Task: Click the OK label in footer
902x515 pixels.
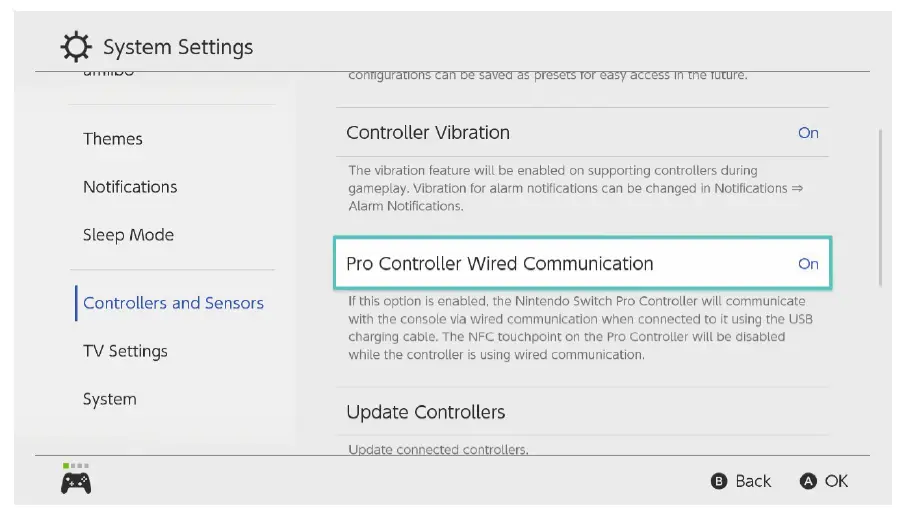Action: tap(836, 481)
